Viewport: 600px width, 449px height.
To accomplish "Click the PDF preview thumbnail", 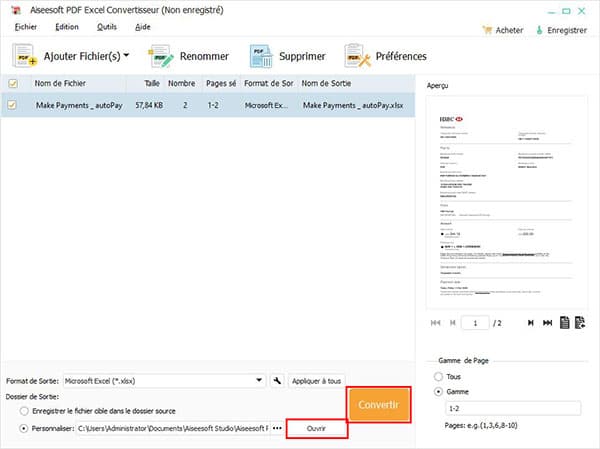I will [x=507, y=203].
